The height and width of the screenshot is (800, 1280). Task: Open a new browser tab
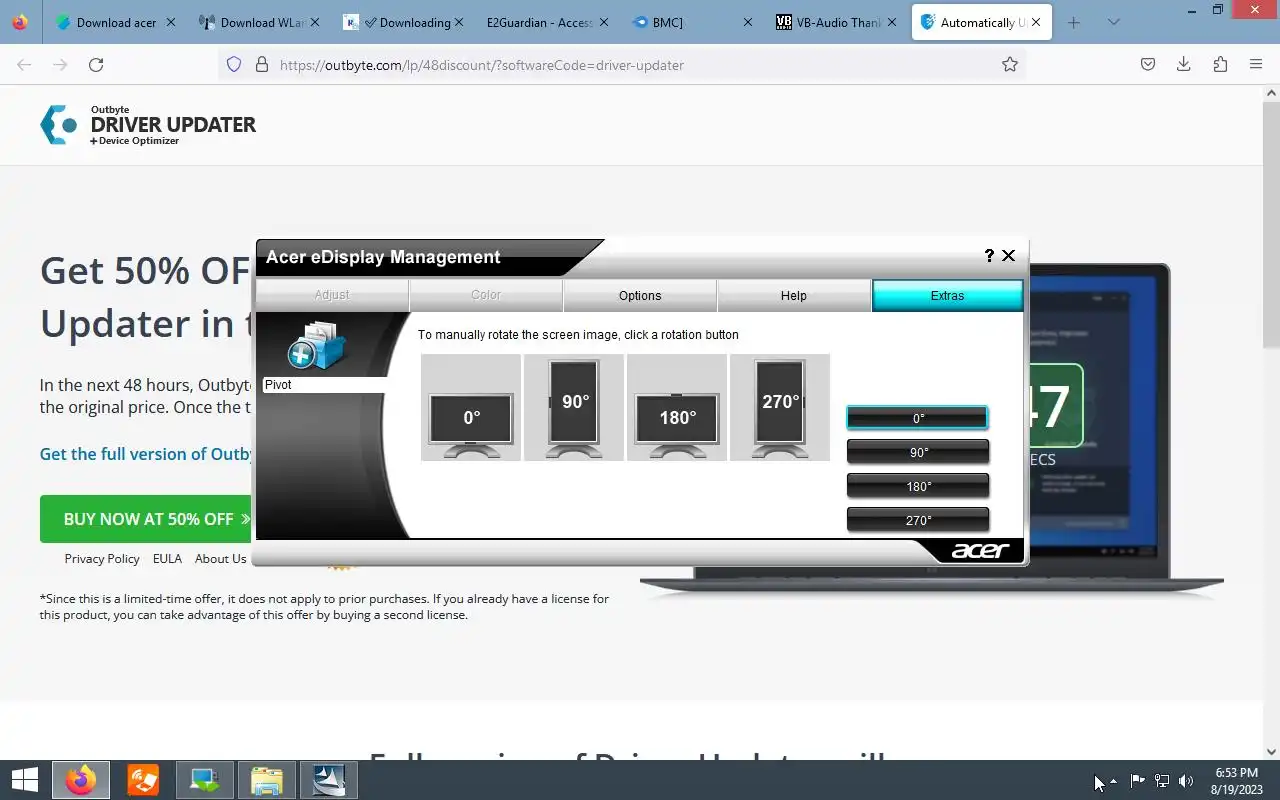click(1074, 22)
